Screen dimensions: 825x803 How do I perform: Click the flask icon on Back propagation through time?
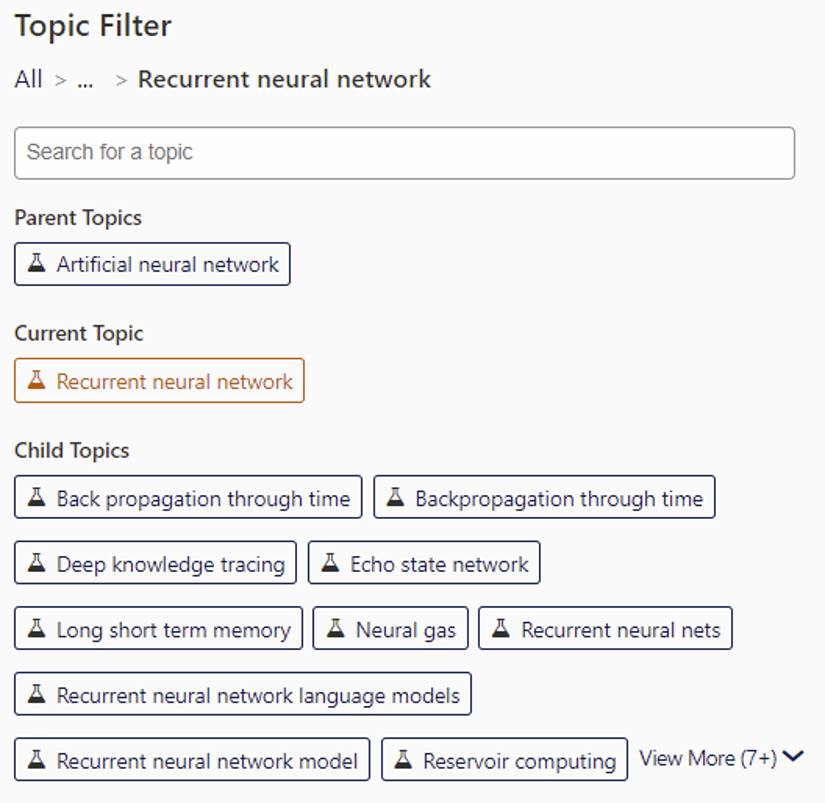point(37,497)
